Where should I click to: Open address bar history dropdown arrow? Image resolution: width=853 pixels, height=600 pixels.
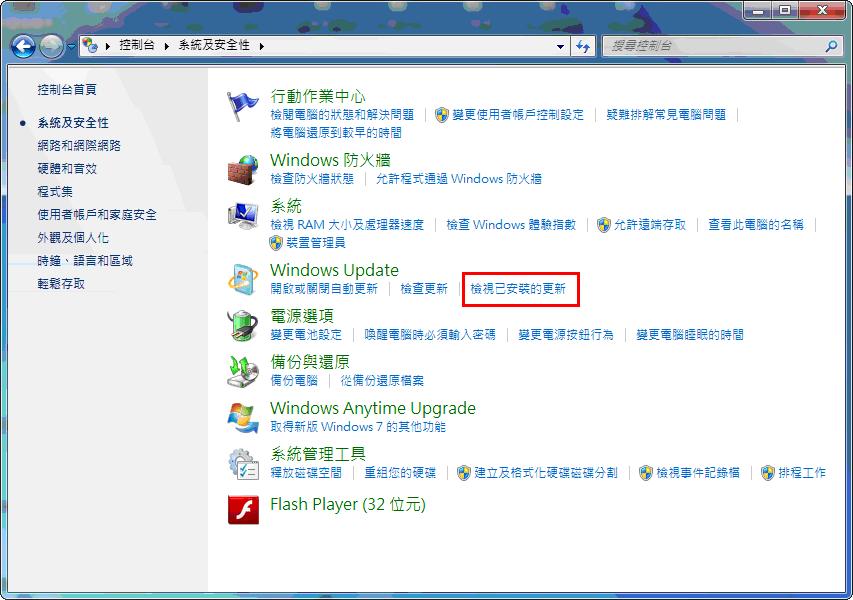pyautogui.click(x=560, y=47)
